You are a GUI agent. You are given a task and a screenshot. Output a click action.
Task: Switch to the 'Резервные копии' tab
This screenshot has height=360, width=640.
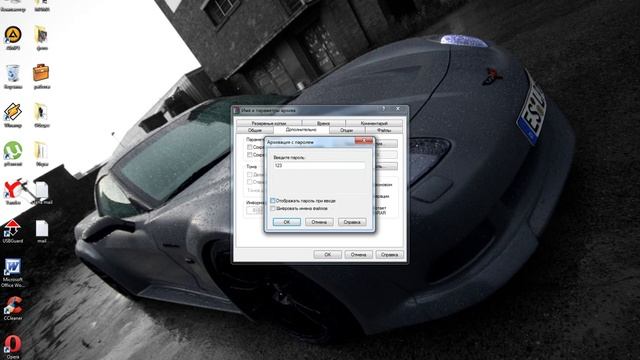[x=269, y=123]
